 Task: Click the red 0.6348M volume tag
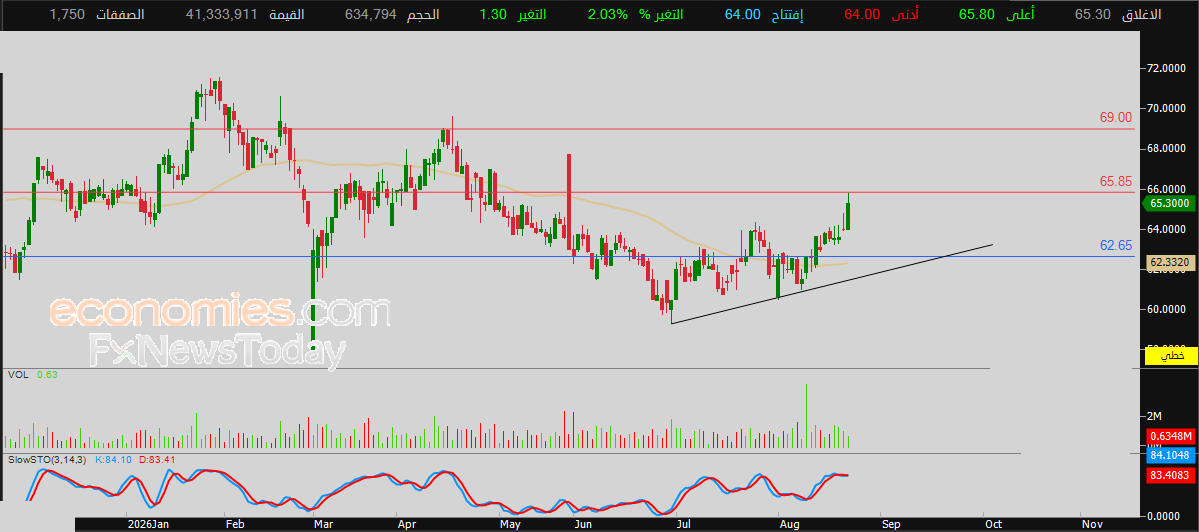pos(1171,436)
